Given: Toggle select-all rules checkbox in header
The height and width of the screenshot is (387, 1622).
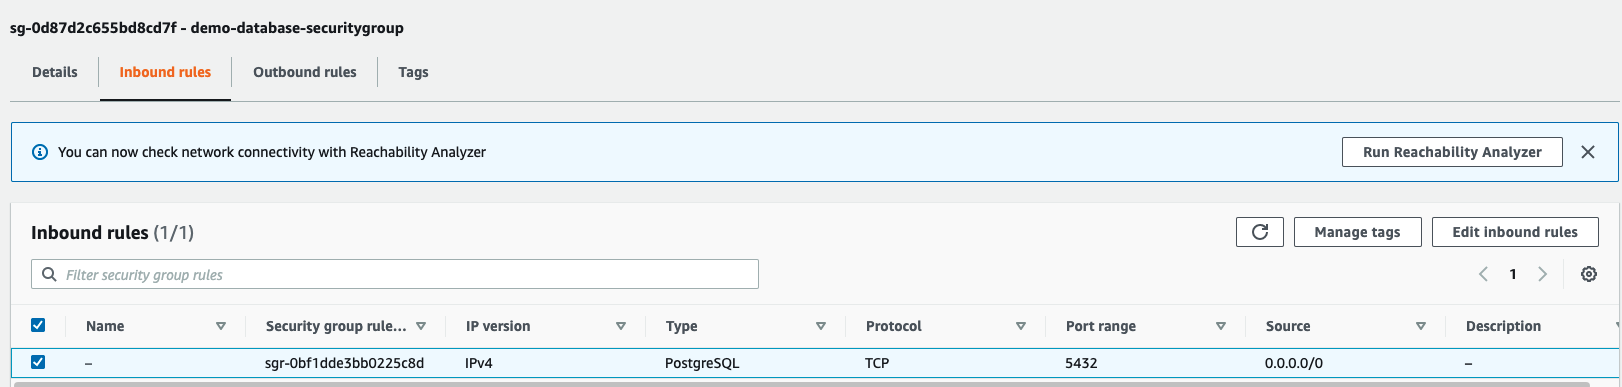Looking at the screenshot, I should point(38,325).
